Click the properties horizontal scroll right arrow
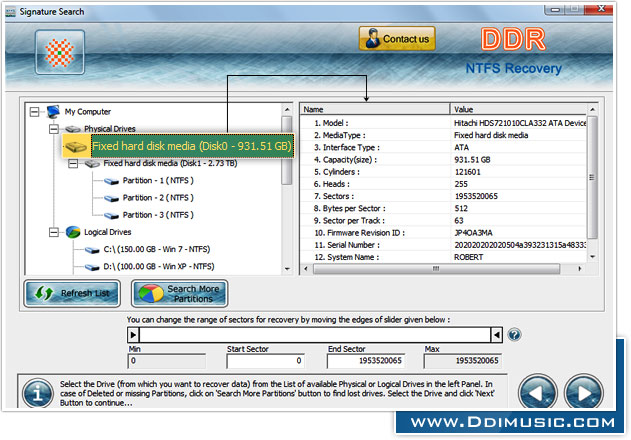Screen dimensions: 631x440 579,269
